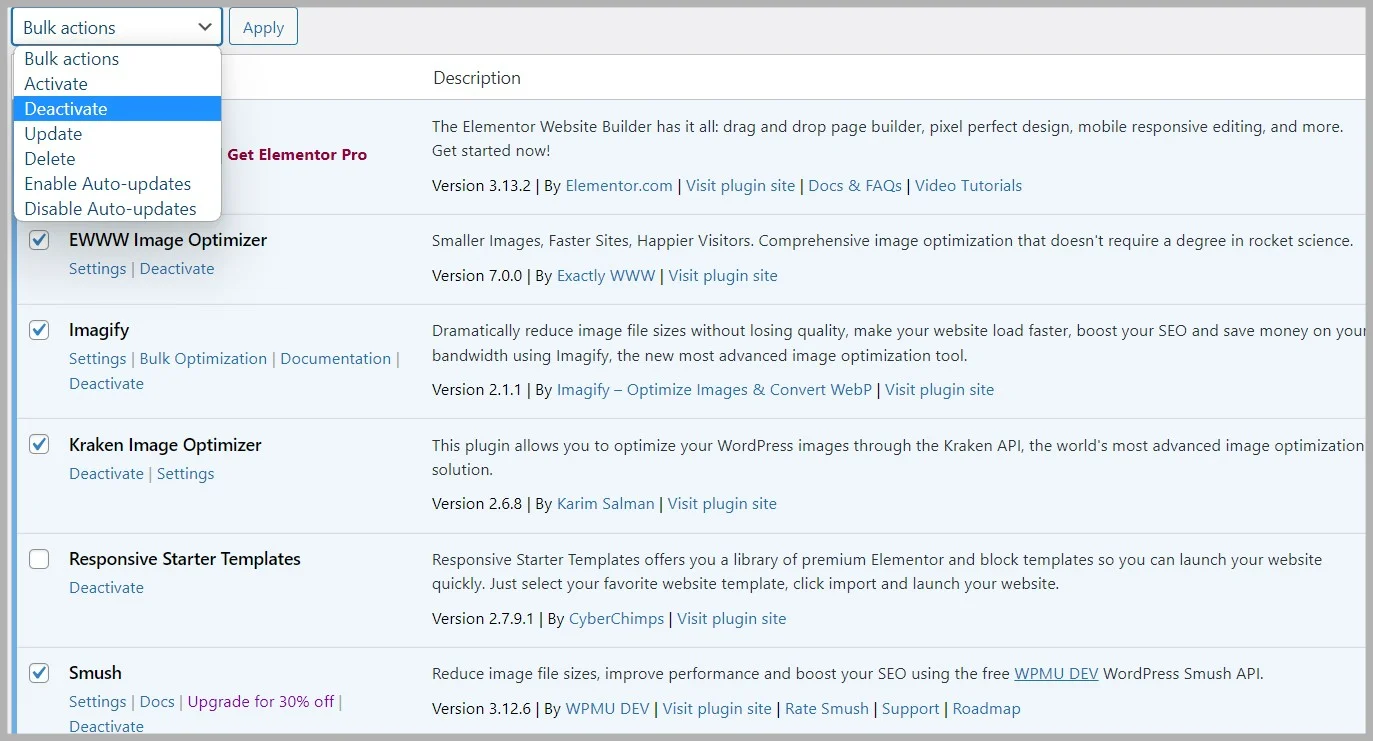Visit plugin site for Kraken Image Optimizer

(722, 504)
